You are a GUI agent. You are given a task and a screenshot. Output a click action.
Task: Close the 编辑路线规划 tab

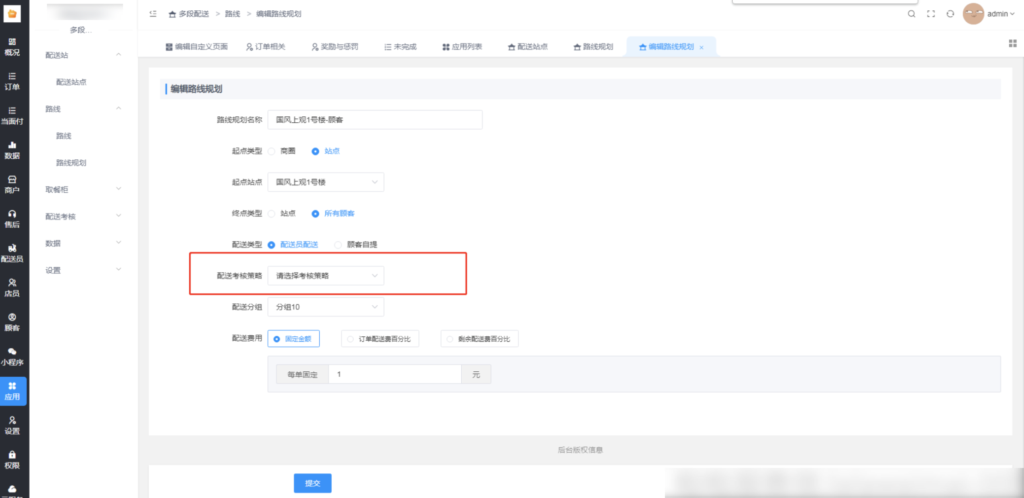click(701, 48)
